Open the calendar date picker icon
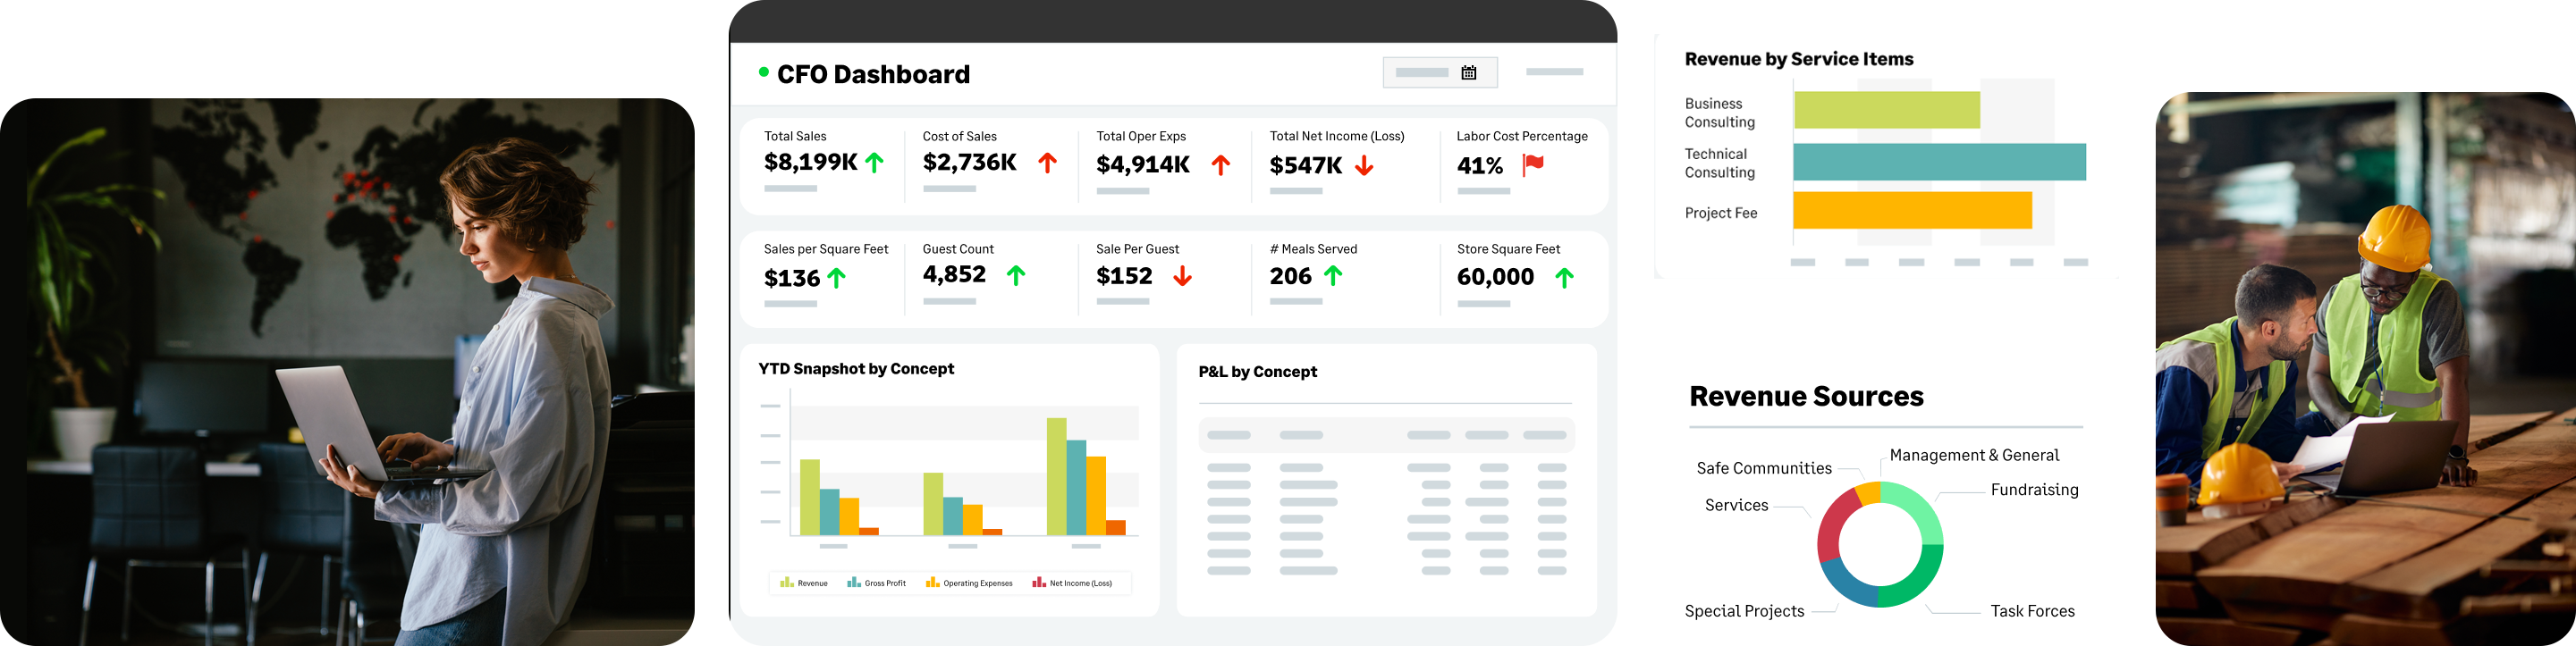 [1468, 73]
